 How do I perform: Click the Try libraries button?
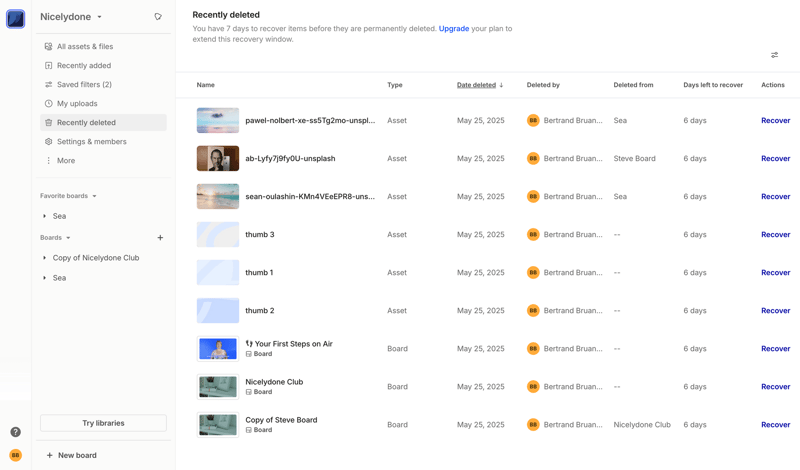click(x=103, y=423)
